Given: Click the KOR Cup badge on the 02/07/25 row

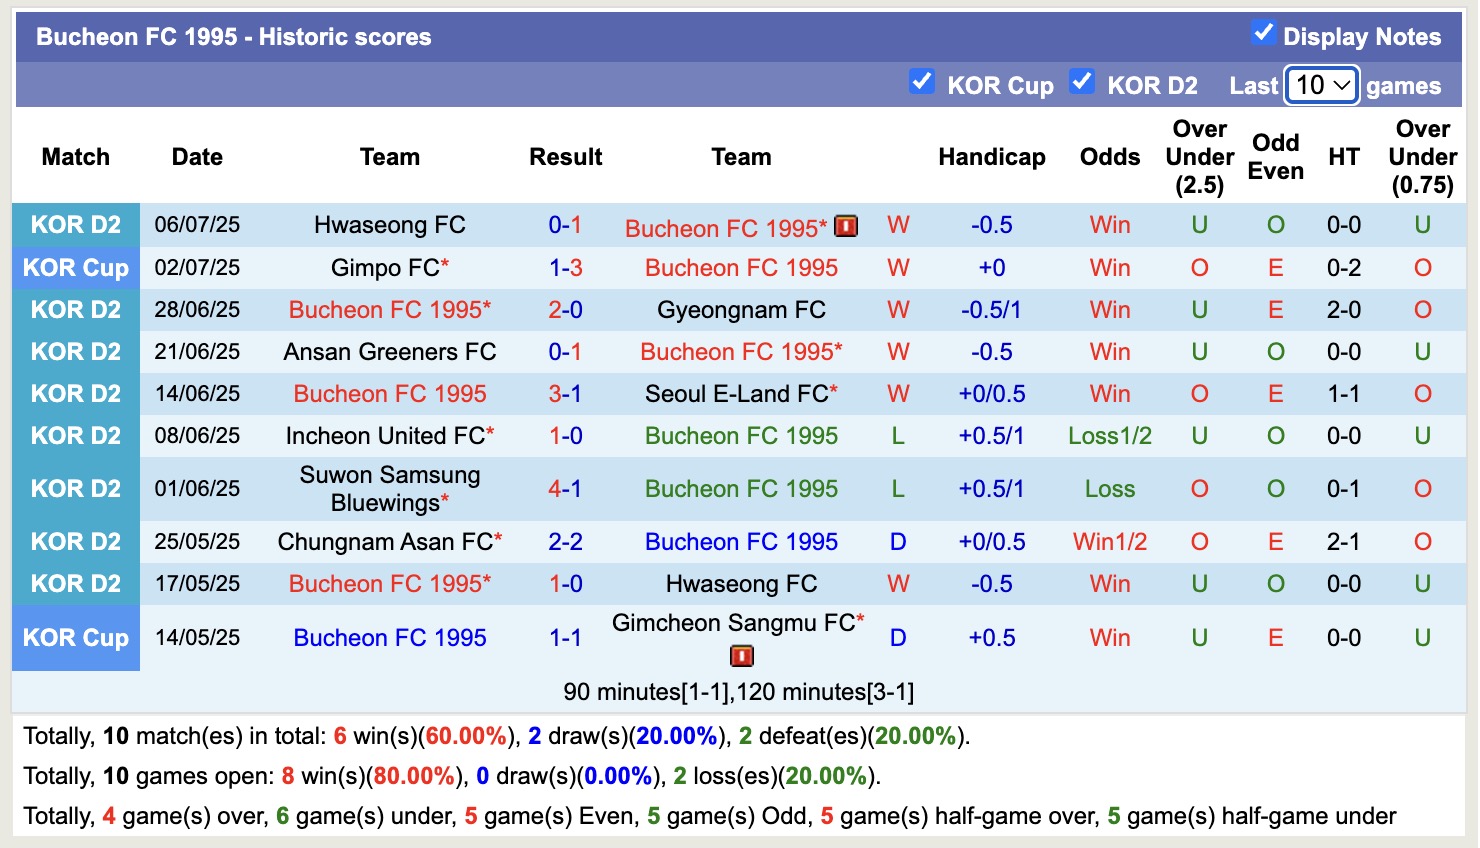Looking at the screenshot, I should pyautogui.click(x=75, y=267).
